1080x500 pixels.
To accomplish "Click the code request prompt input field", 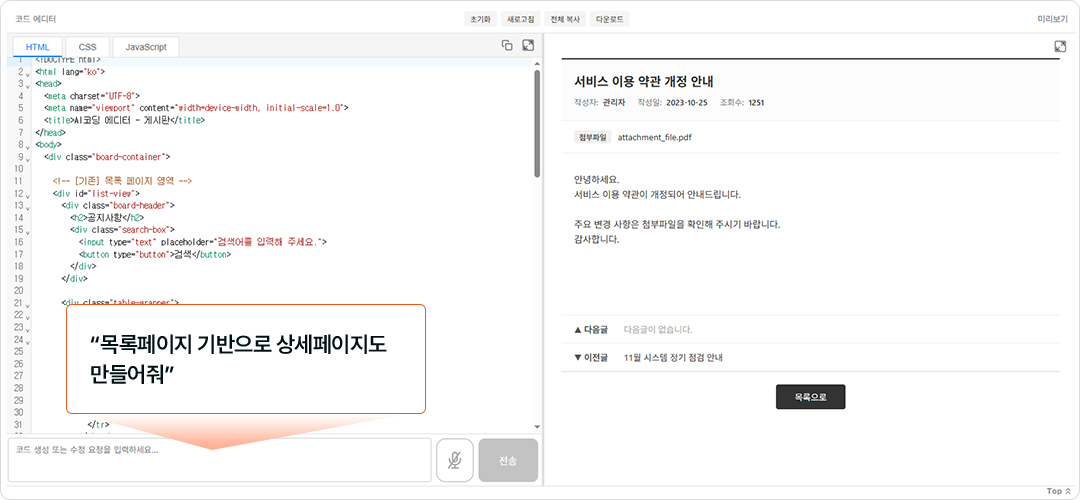I will [219, 460].
